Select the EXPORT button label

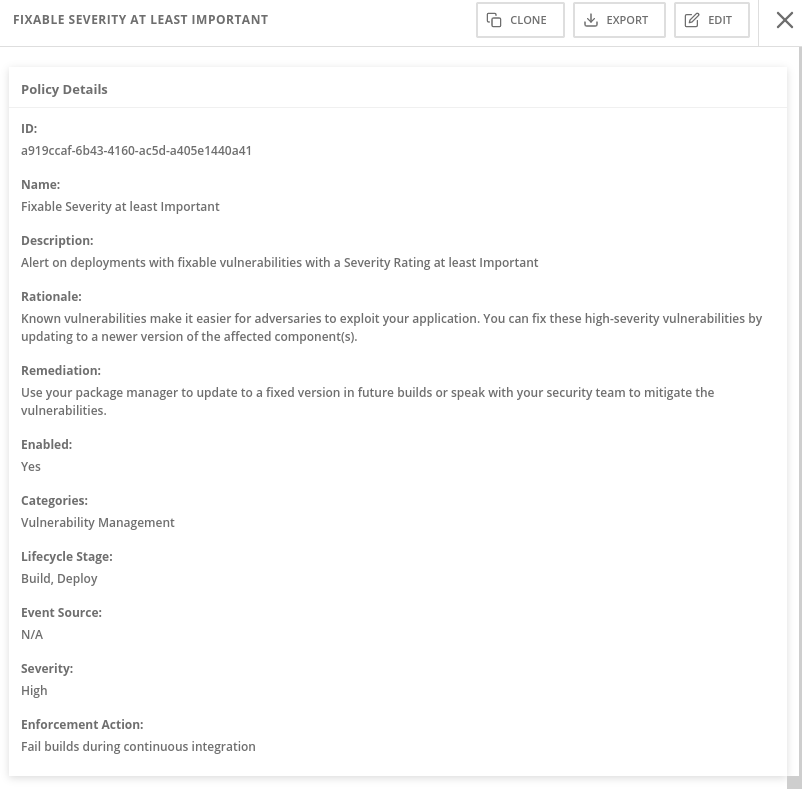(x=627, y=20)
